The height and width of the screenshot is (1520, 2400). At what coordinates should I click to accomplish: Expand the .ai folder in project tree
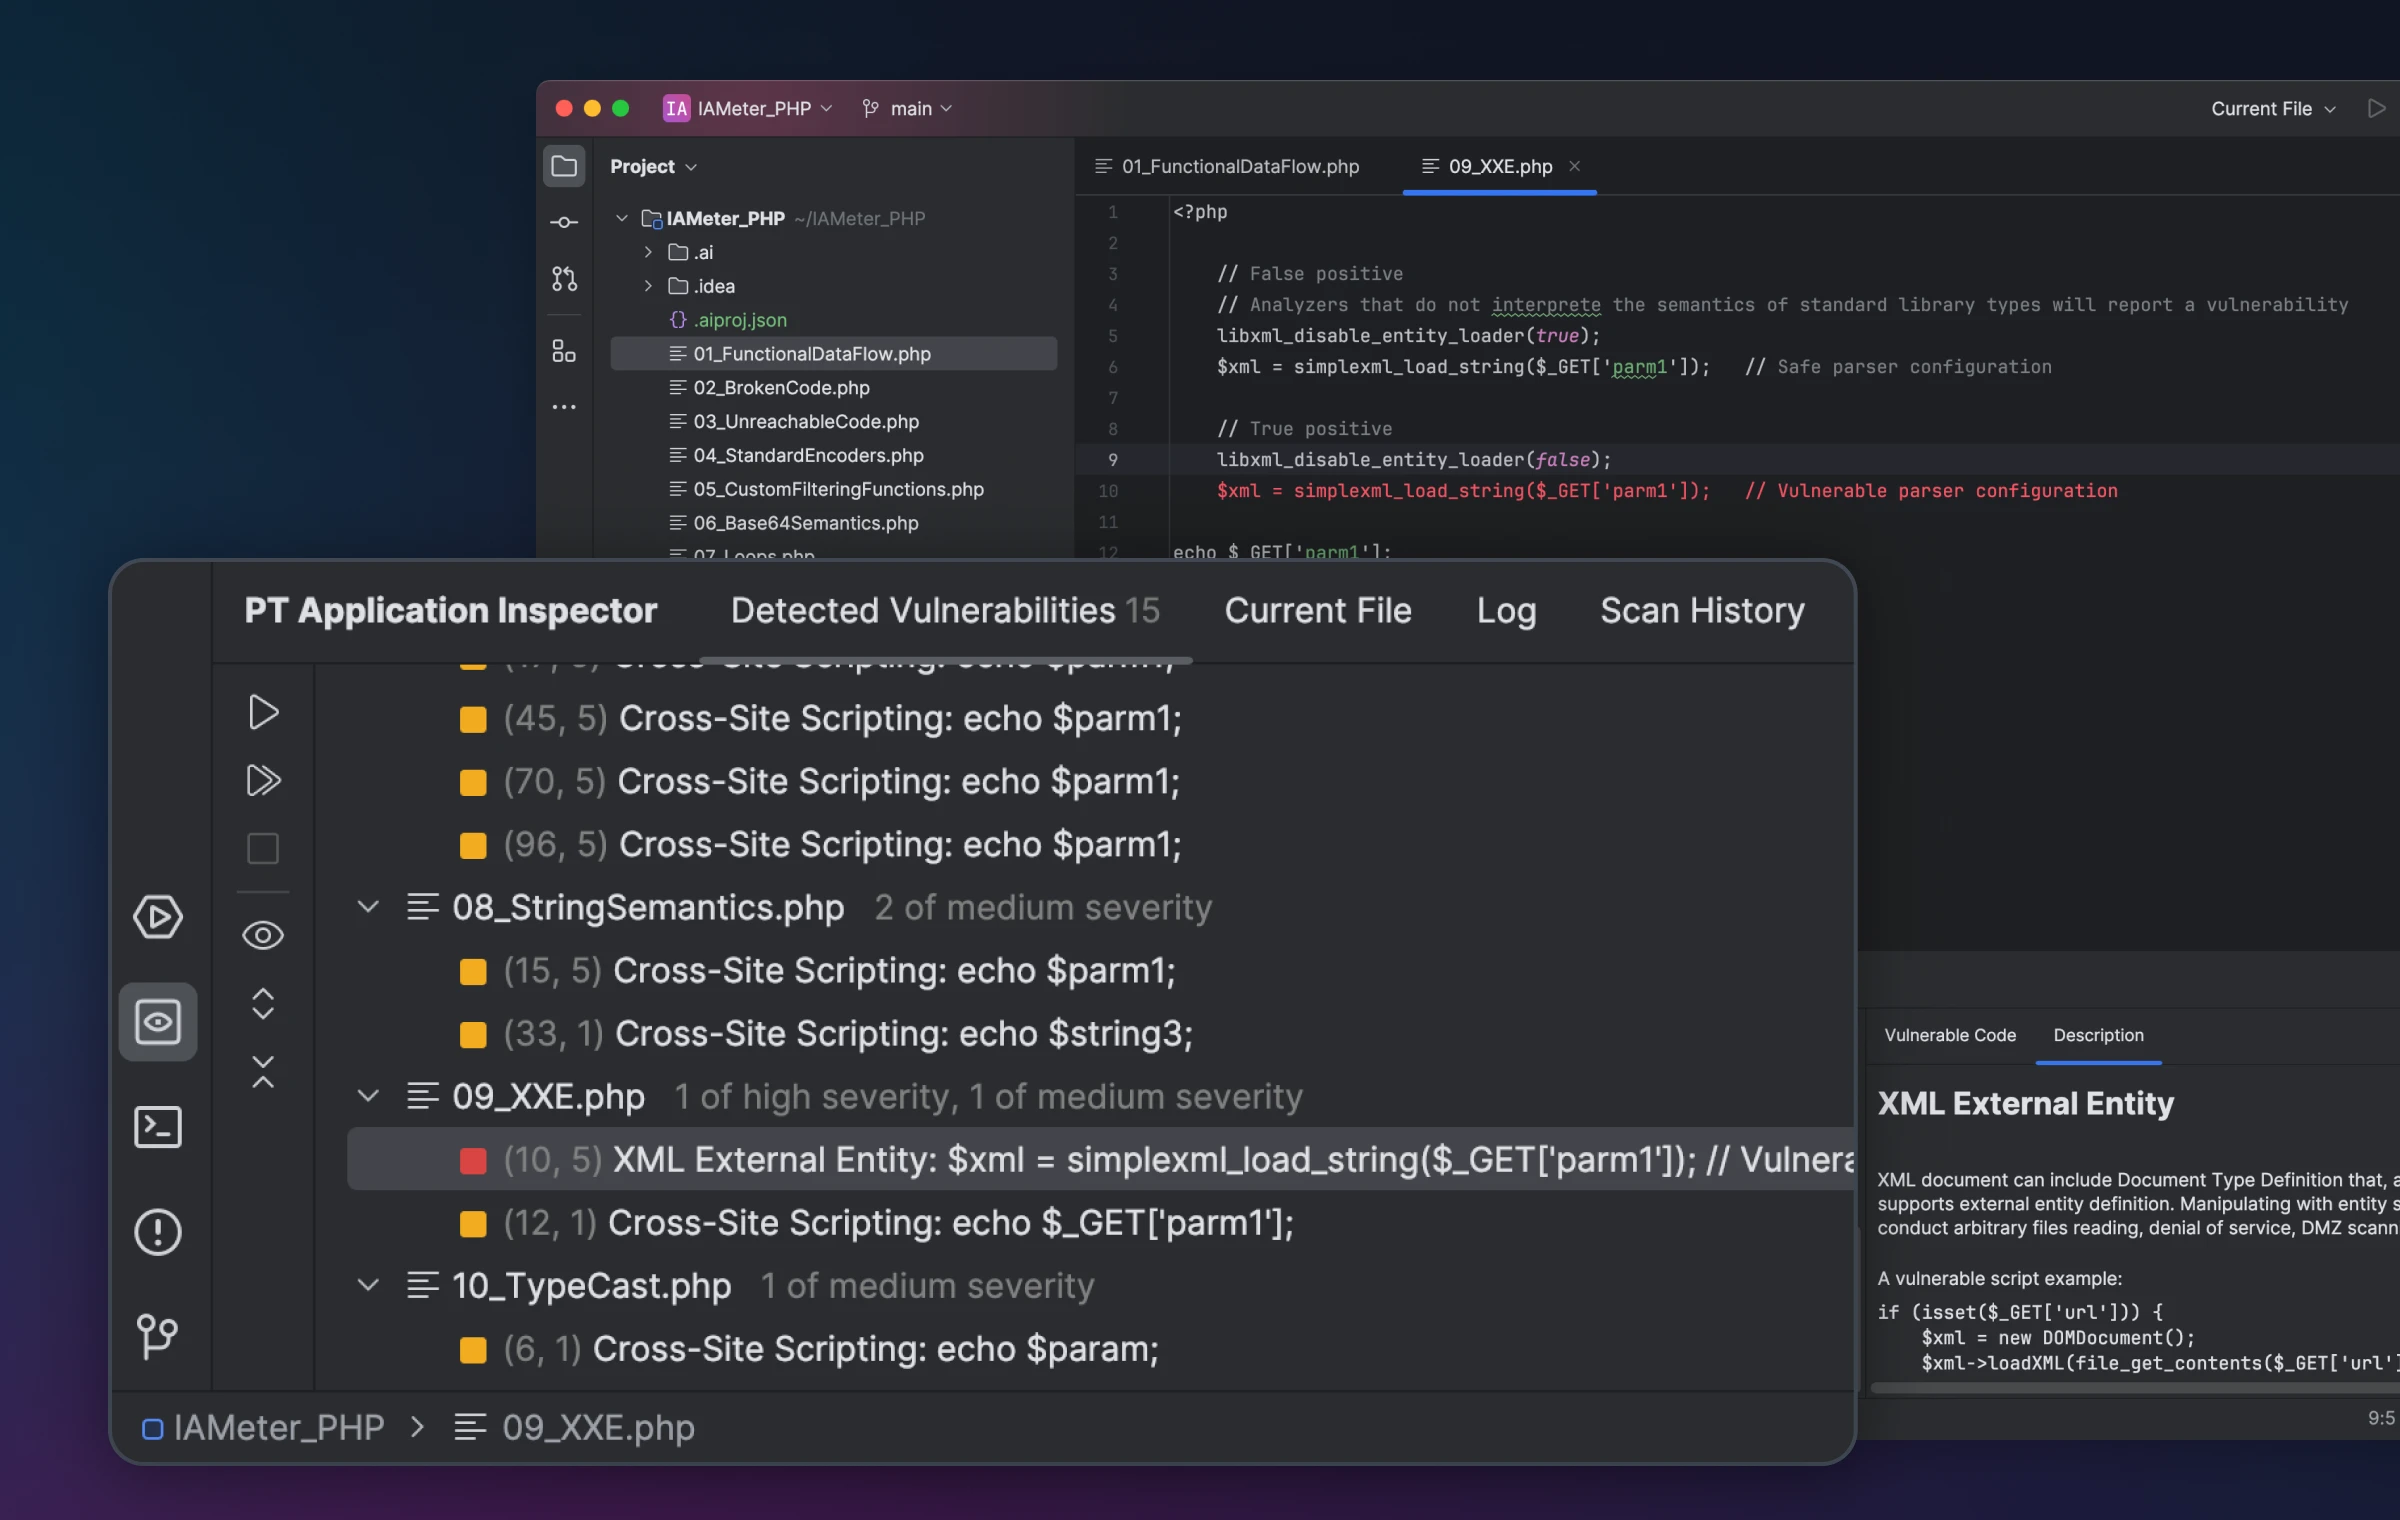coord(647,252)
